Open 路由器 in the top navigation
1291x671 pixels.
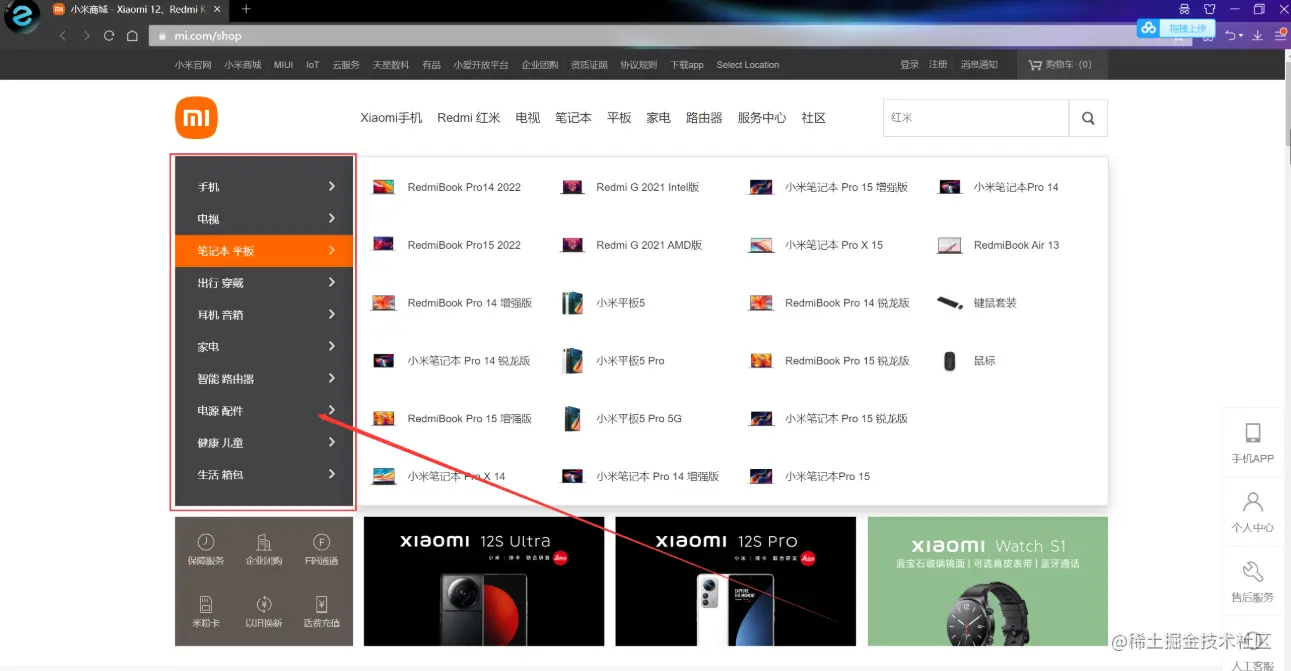pyautogui.click(x=704, y=118)
